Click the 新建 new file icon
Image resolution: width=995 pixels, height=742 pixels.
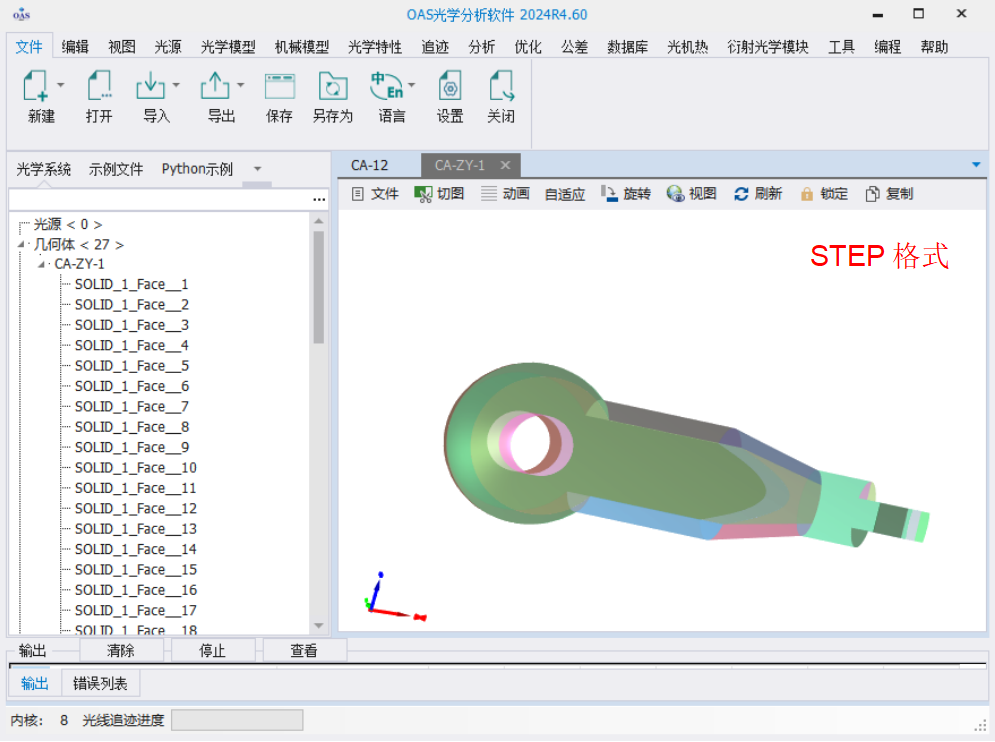pyautogui.click(x=35, y=86)
